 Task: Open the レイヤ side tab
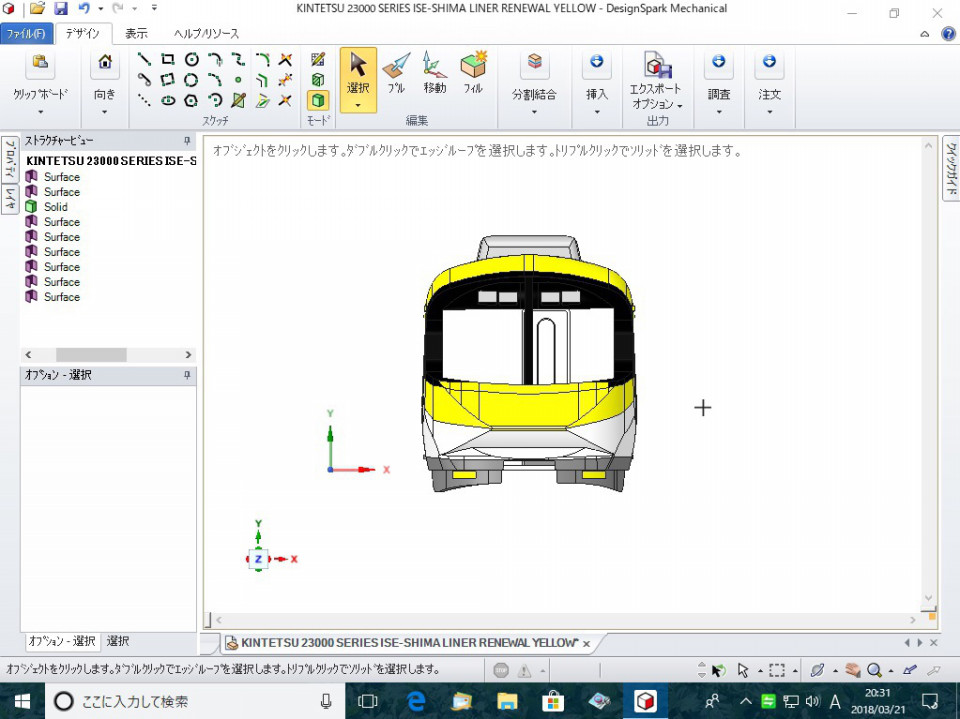(10, 198)
